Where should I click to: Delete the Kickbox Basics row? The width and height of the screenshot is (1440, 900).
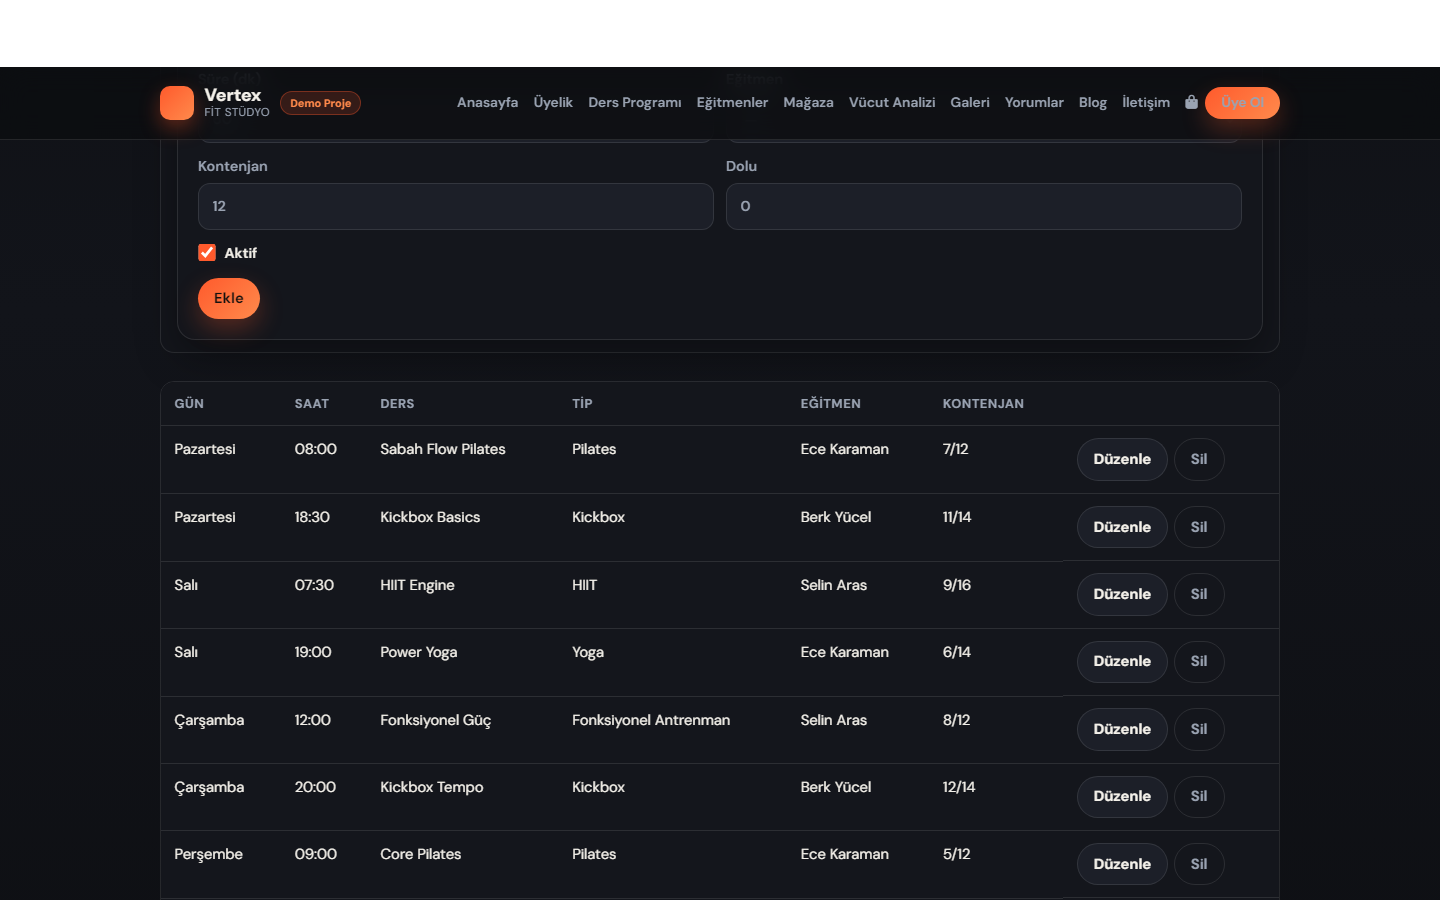pyautogui.click(x=1199, y=527)
